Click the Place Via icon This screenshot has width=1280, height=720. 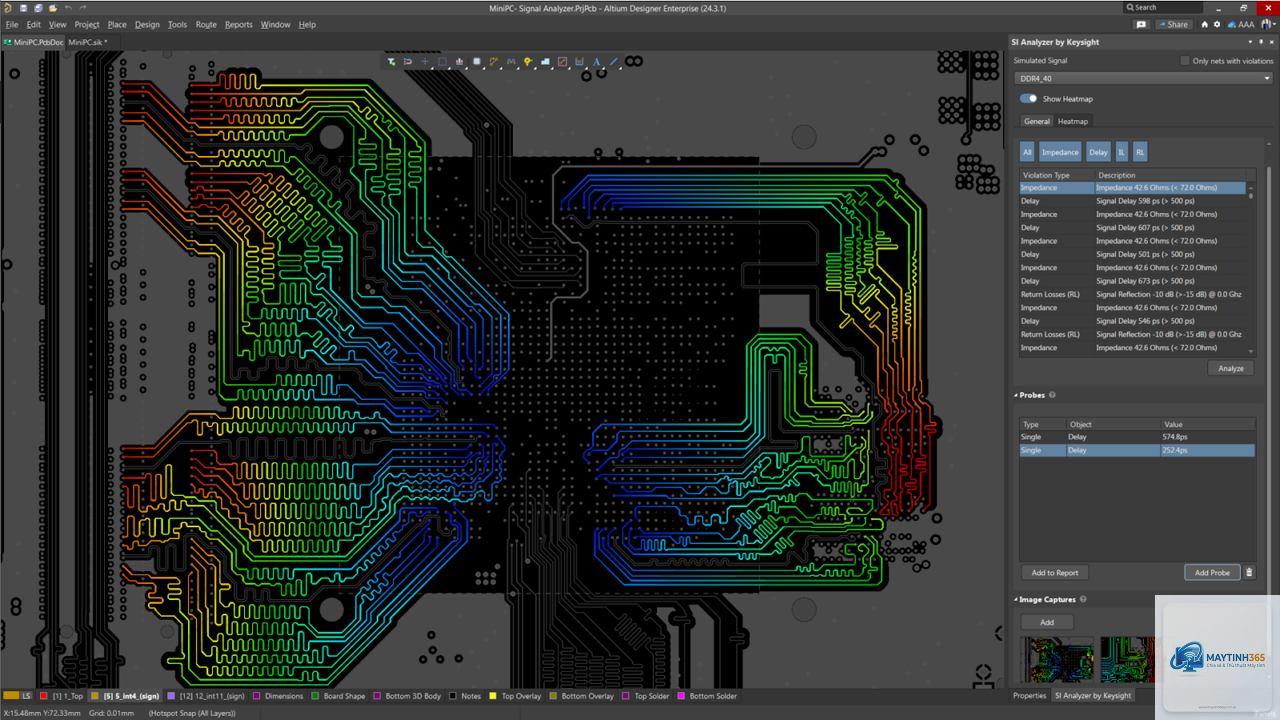(528, 61)
